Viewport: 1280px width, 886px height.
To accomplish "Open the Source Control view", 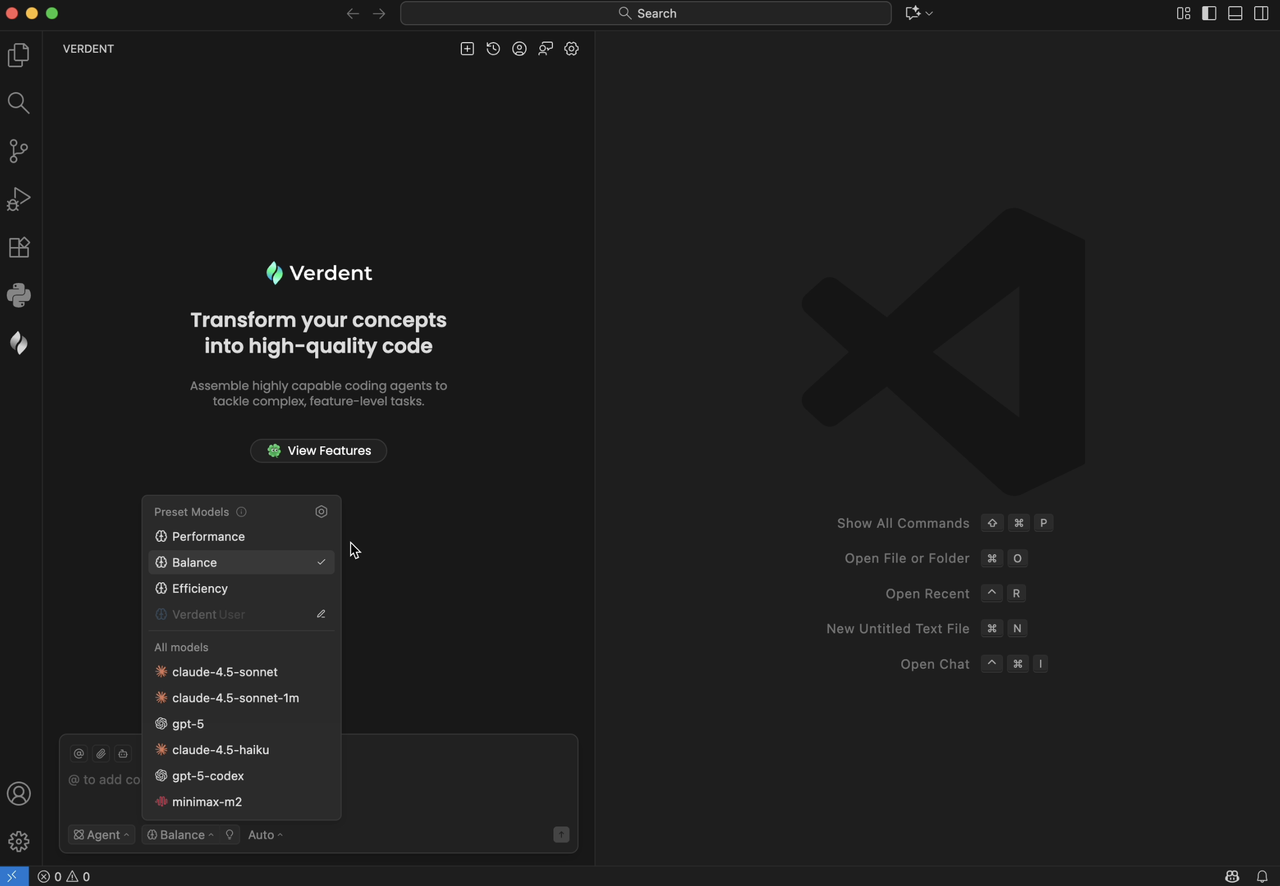I will [x=19, y=151].
